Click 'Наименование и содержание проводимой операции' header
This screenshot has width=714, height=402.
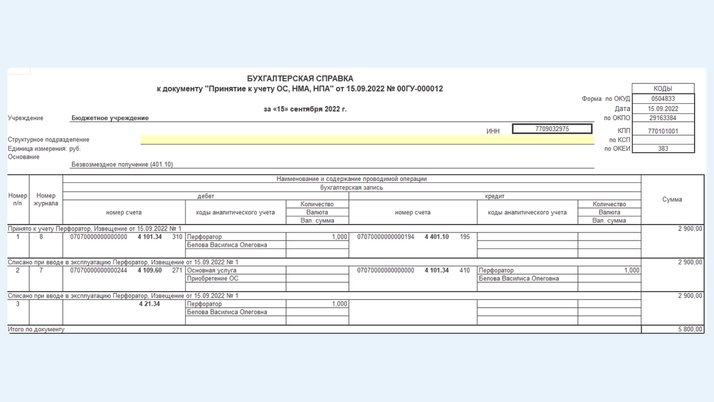pos(352,179)
